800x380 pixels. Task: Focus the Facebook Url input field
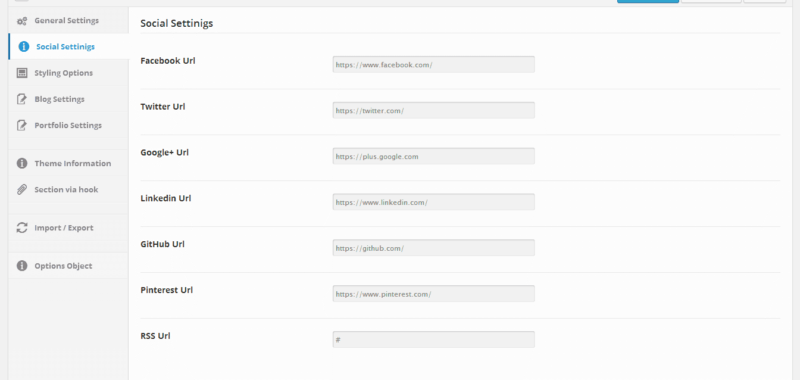pos(434,64)
